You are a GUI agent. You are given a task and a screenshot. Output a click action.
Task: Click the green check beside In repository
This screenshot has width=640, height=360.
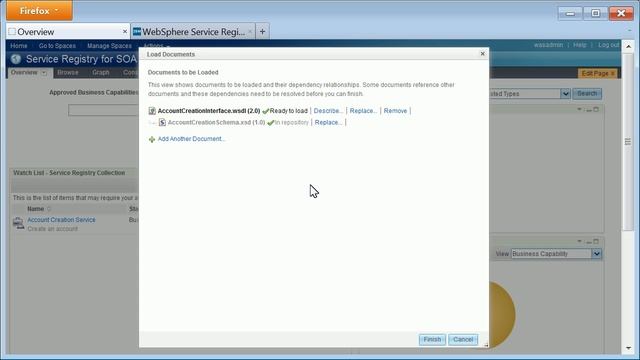point(271,122)
